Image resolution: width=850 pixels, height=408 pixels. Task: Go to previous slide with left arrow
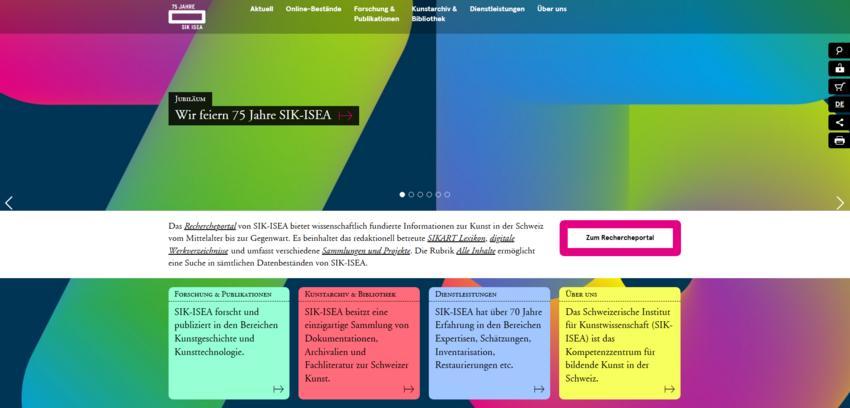tap(9, 203)
